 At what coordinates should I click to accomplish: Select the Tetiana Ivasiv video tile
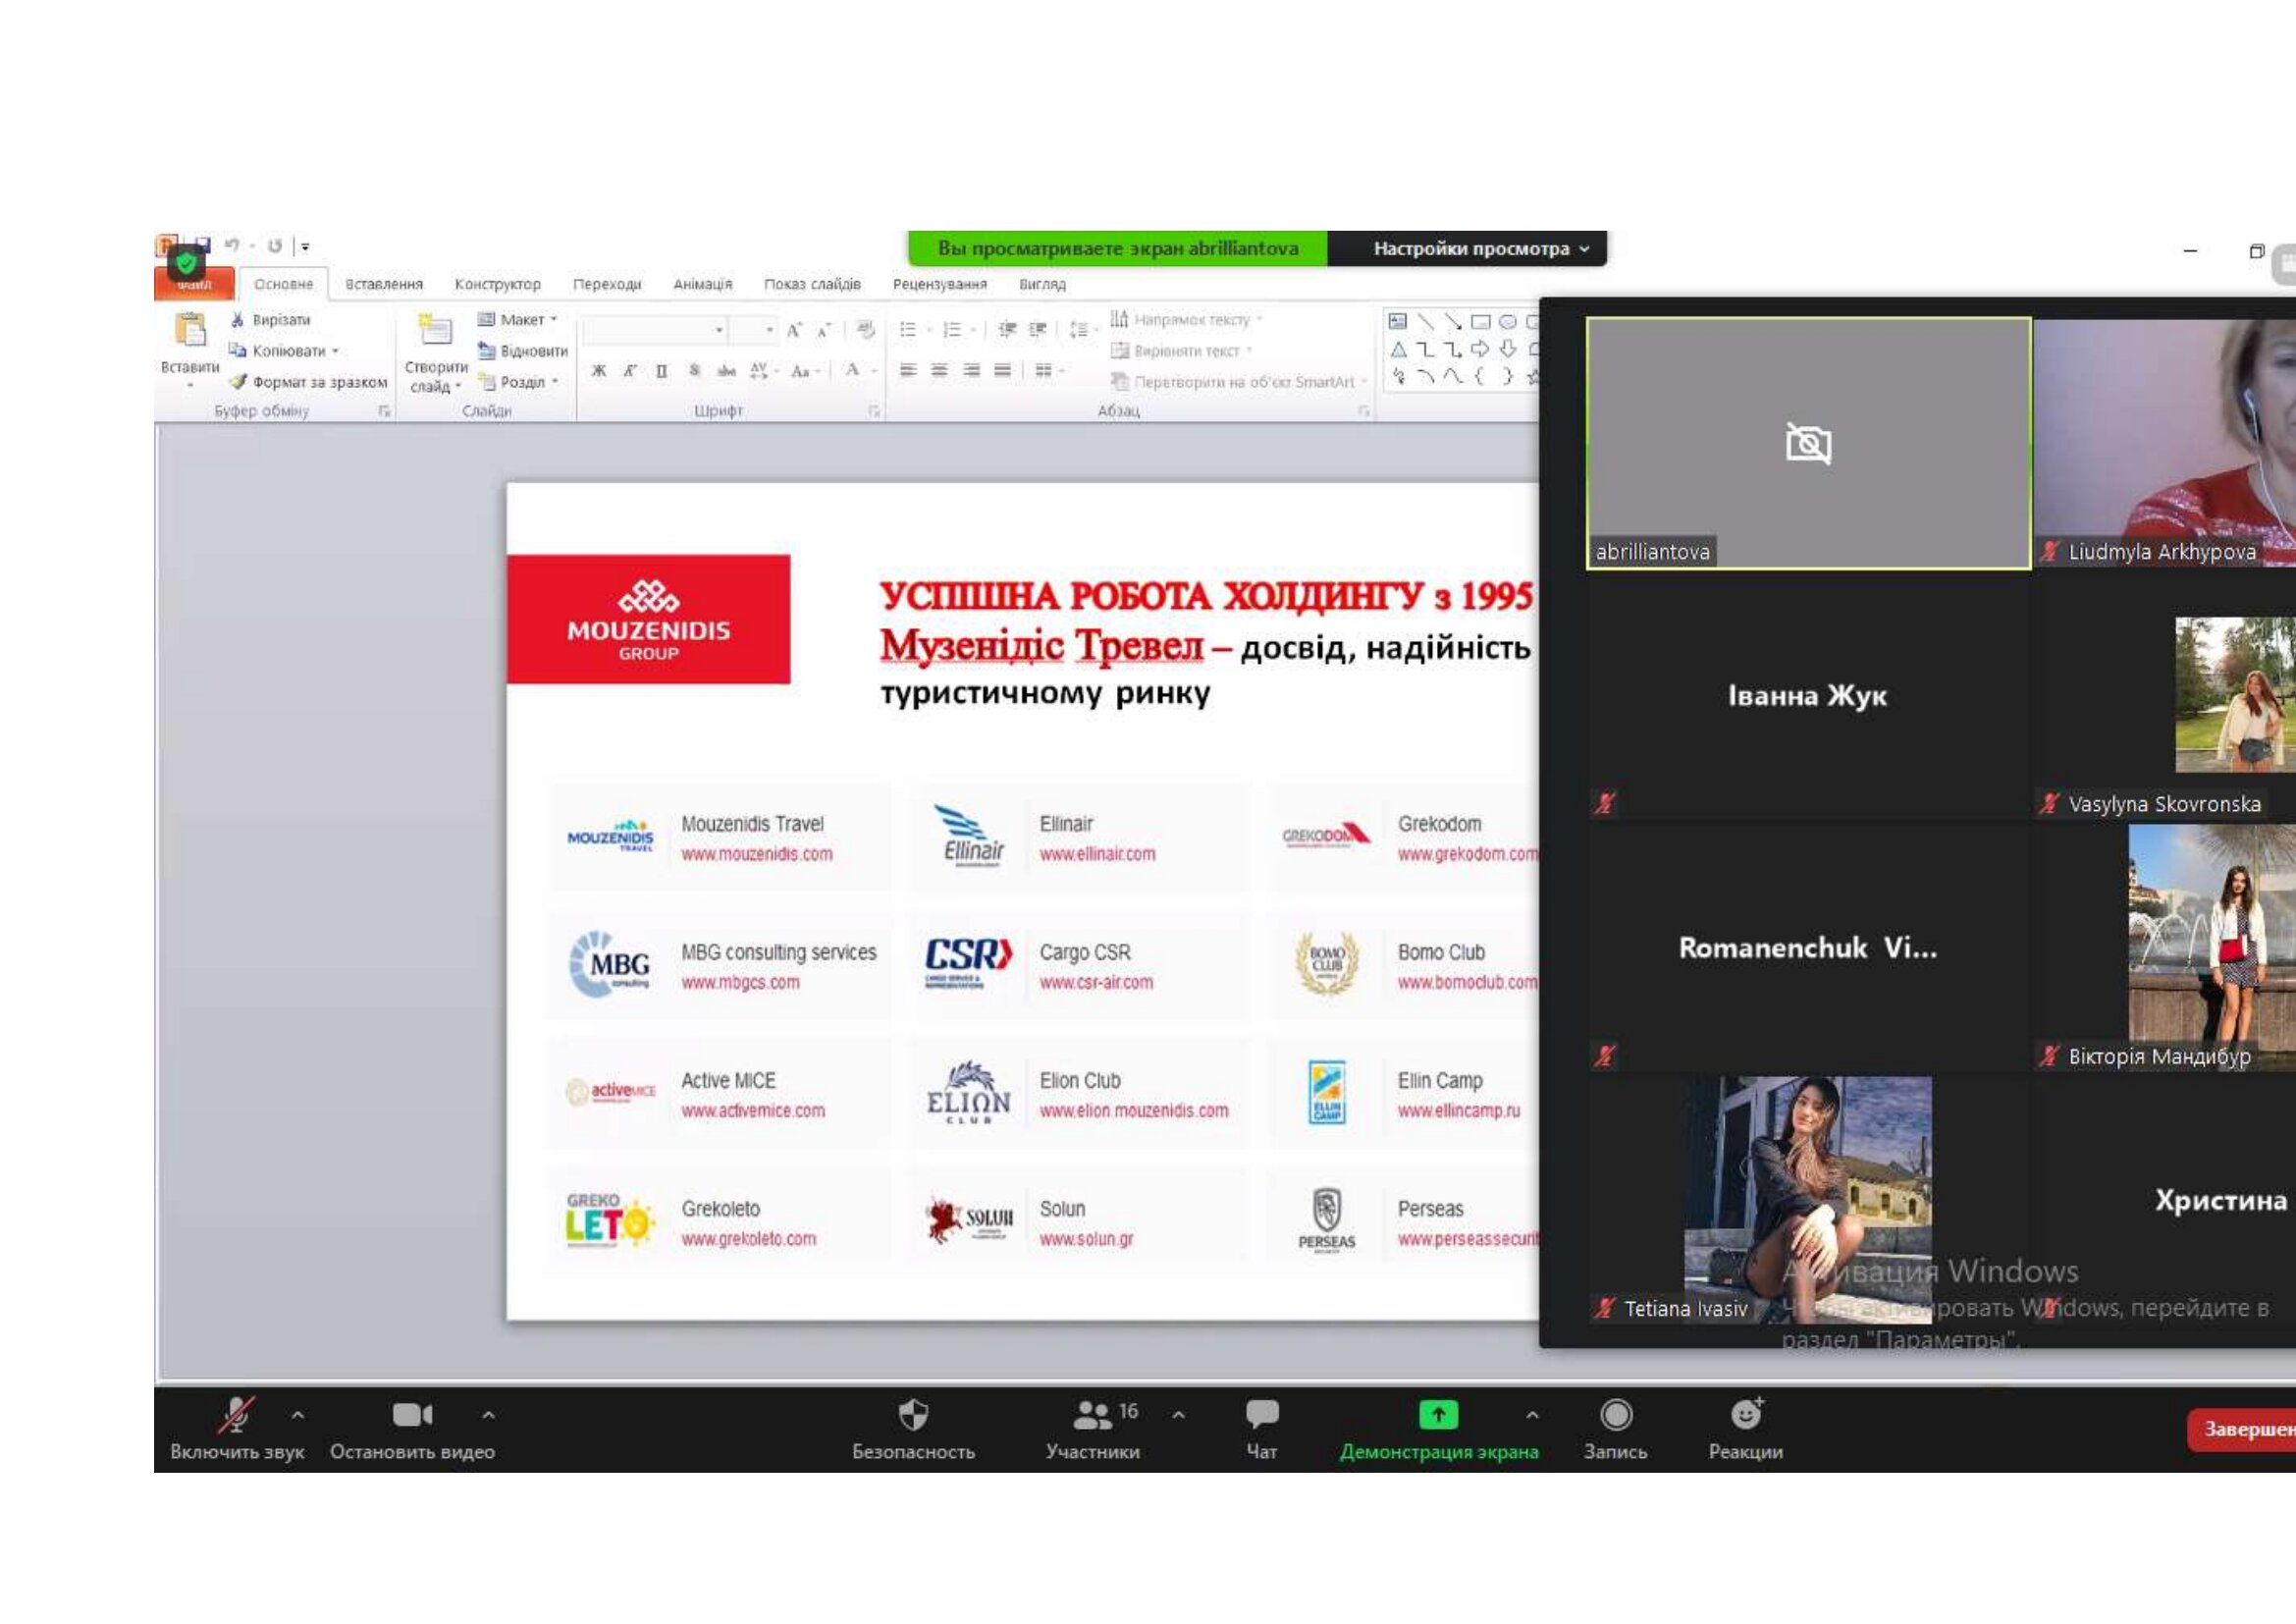click(x=1808, y=1199)
